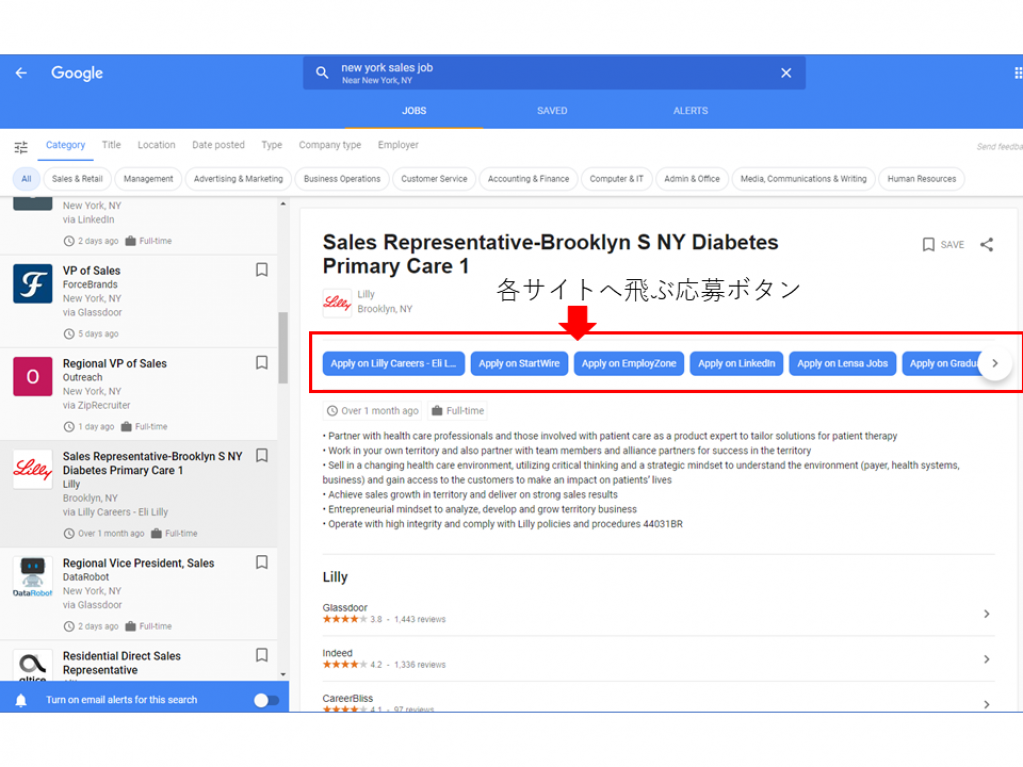The width and height of the screenshot is (1023, 767).
Task: Apply on LinkedIn
Action: (x=737, y=363)
